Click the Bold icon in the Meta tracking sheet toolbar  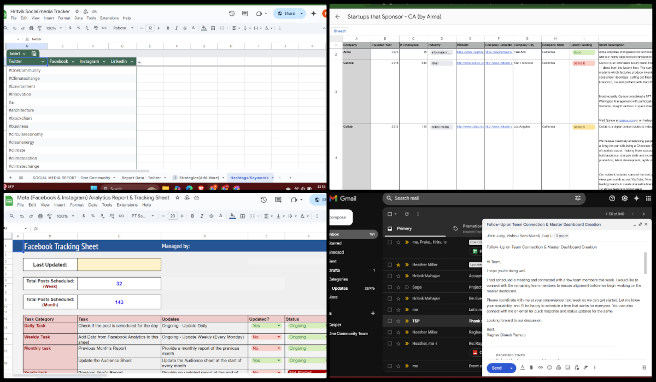tap(192, 216)
